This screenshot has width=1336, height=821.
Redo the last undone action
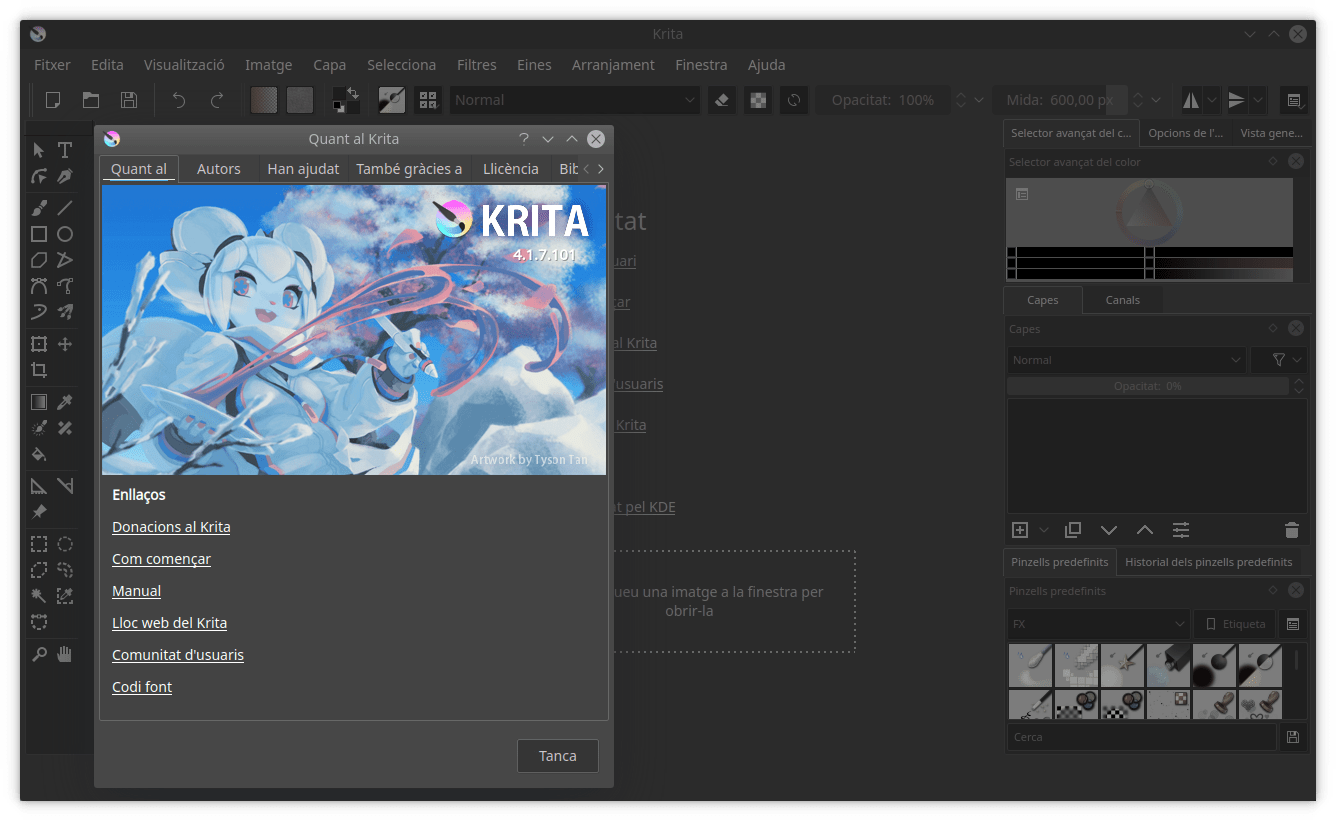point(217,100)
